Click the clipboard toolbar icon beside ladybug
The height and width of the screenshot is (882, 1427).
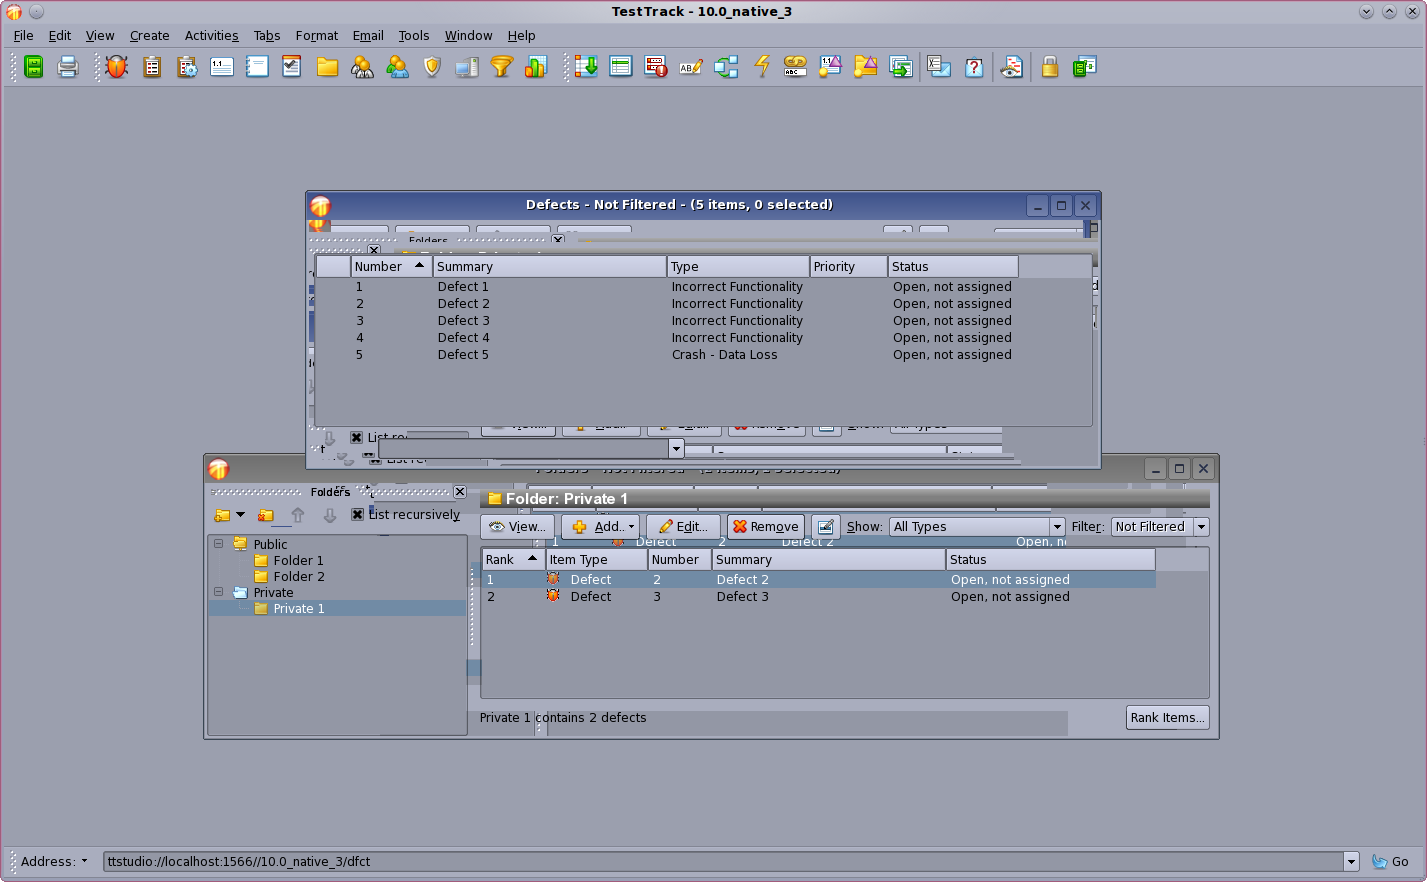[x=152, y=67]
